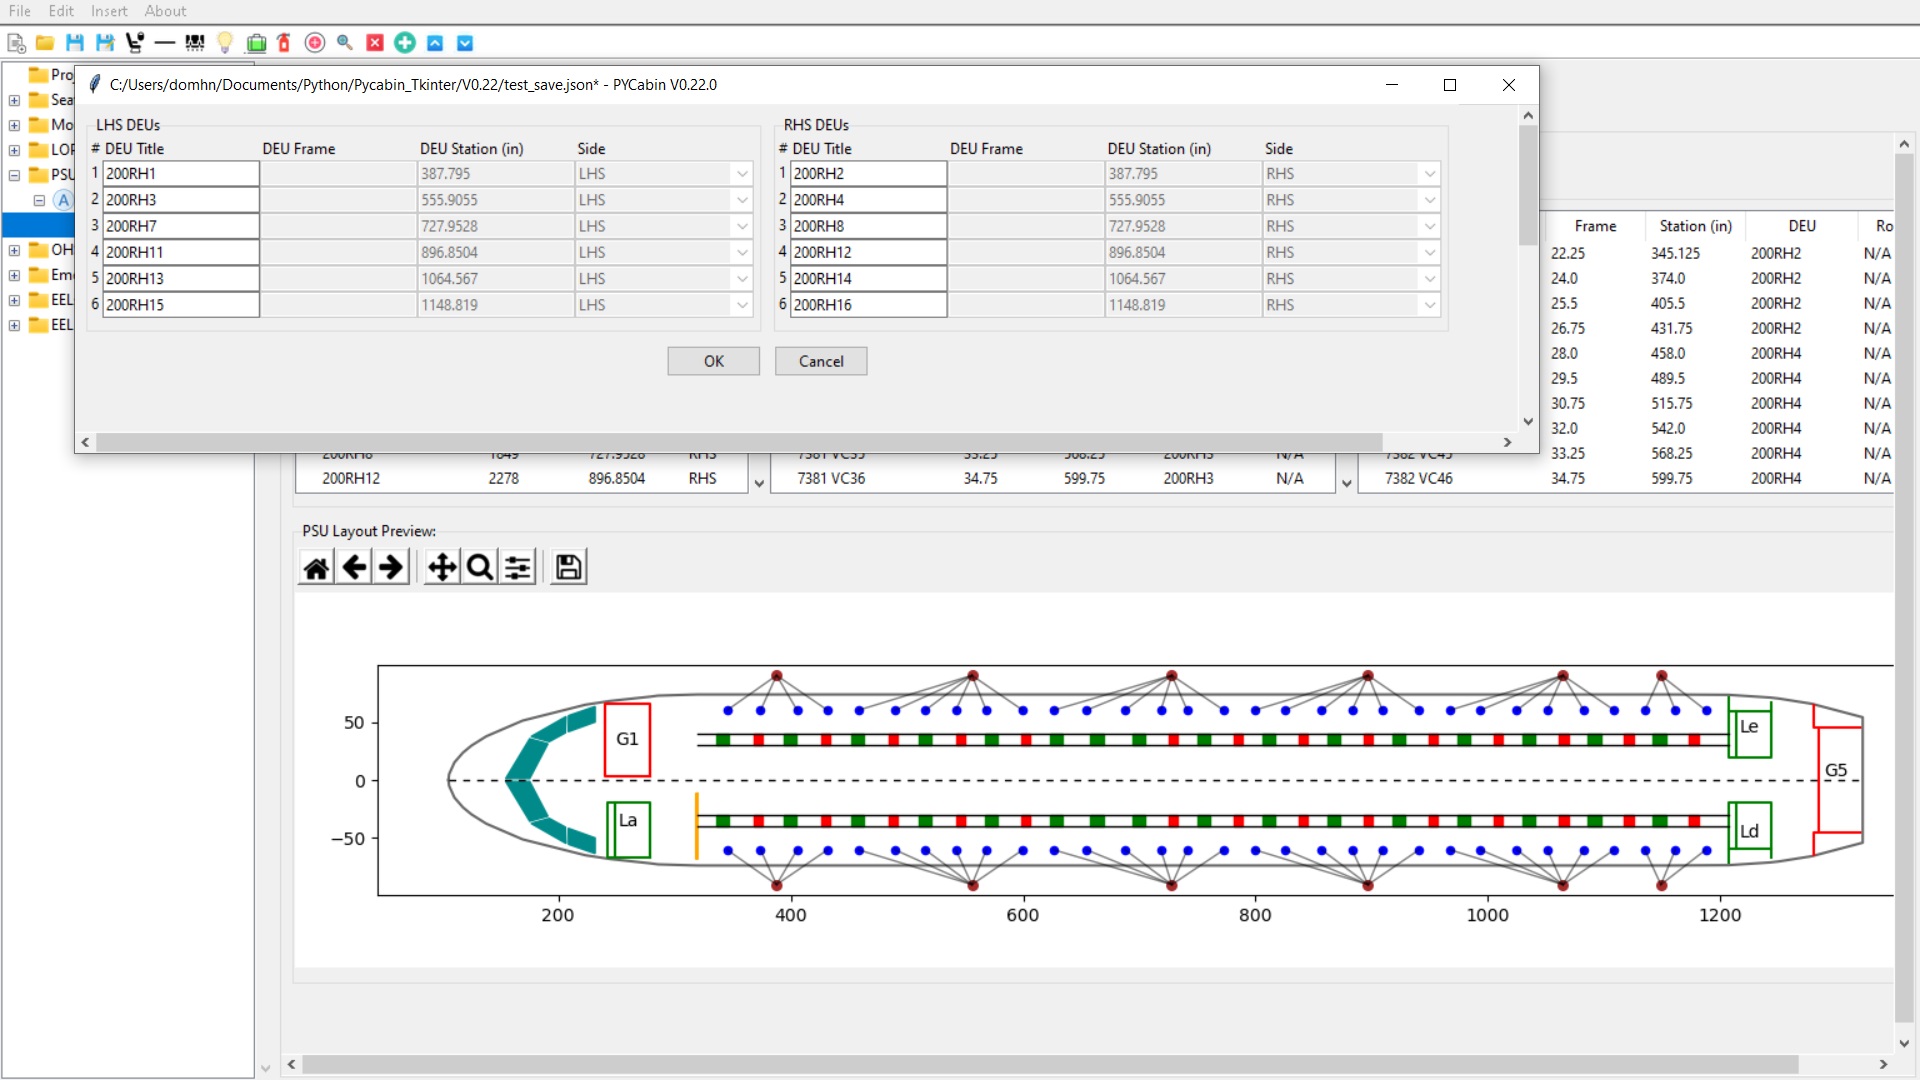The width and height of the screenshot is (1920, 1080).
Task: Reset plot view with the Home icon
Action: 317,568
